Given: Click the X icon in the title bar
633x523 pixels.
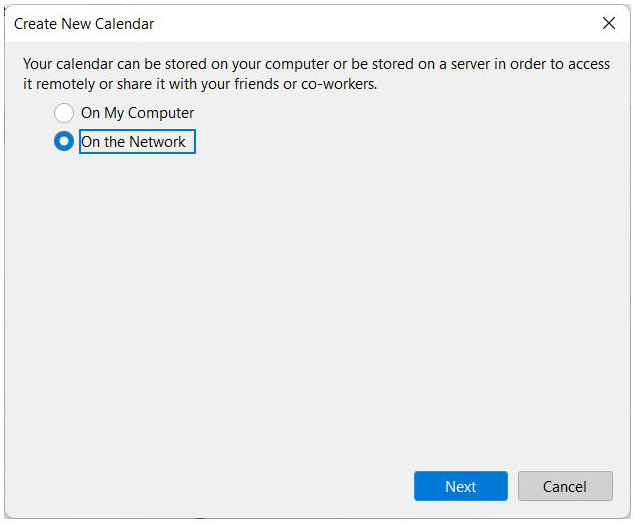Looking at the screenshot, I should click(x=608, y=23).
